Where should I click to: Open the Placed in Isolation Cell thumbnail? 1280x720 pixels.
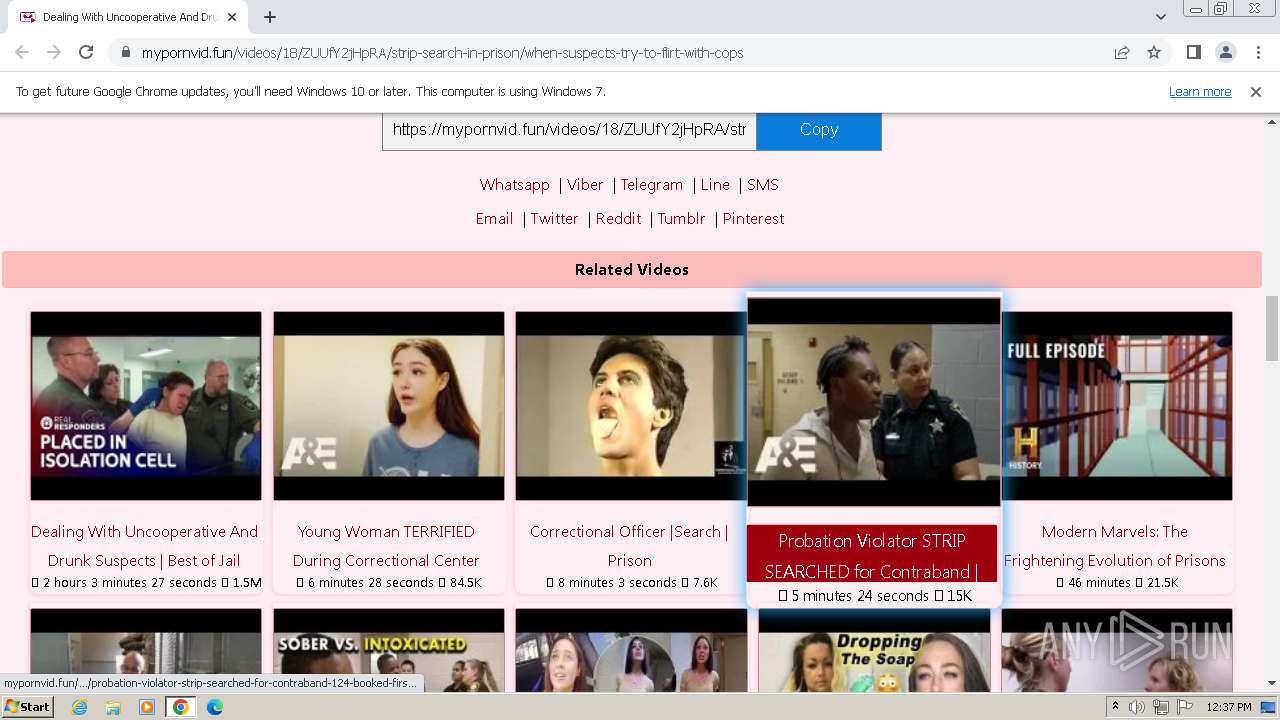(146, 406)
